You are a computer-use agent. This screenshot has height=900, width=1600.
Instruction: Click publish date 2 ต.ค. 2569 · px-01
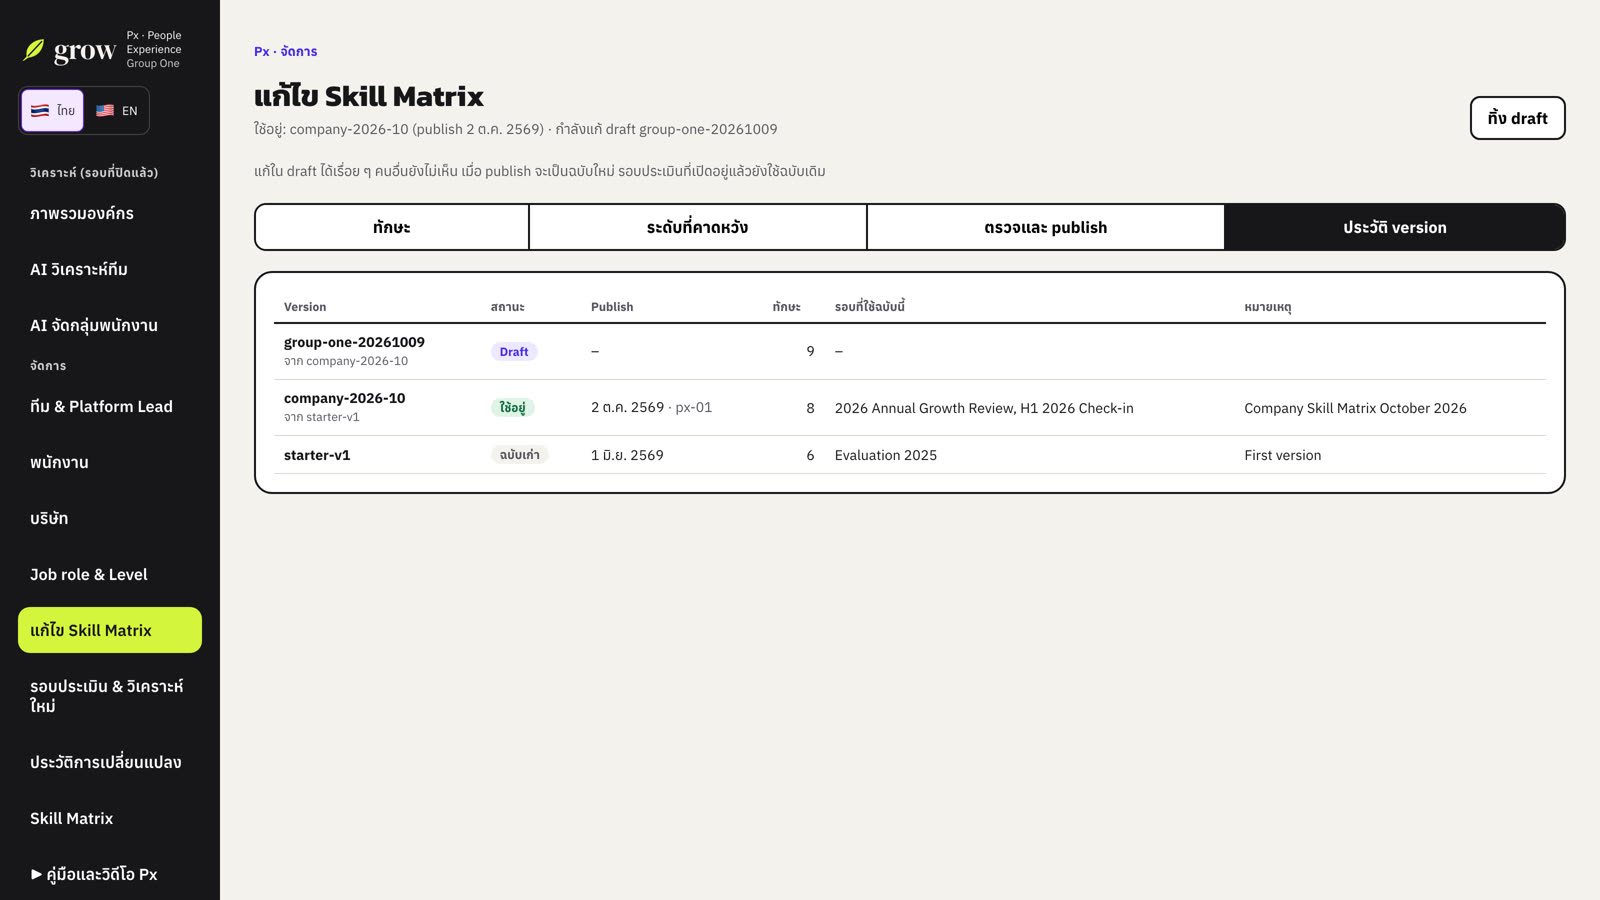[x=651, y=408]
